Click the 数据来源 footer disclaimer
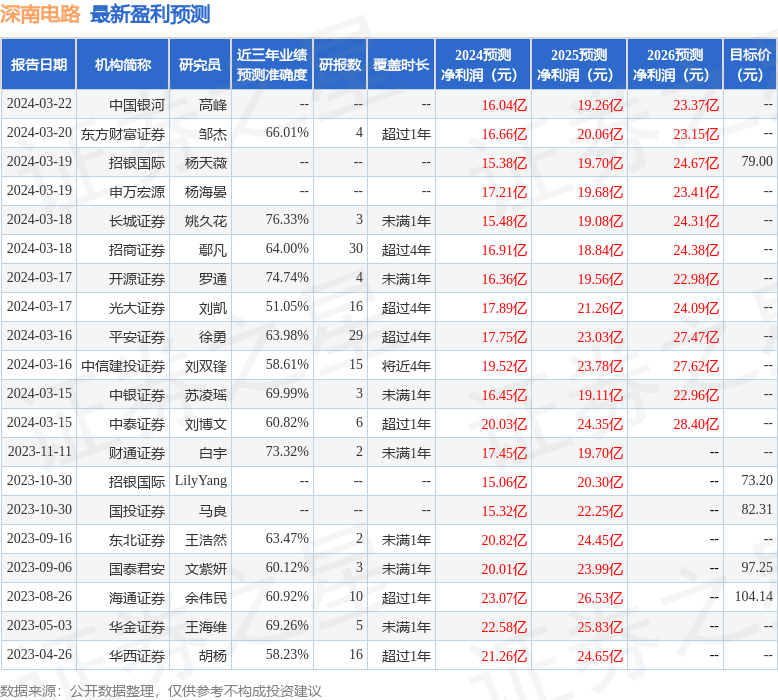Screen dimensions: 778x700 click(161, 691)
